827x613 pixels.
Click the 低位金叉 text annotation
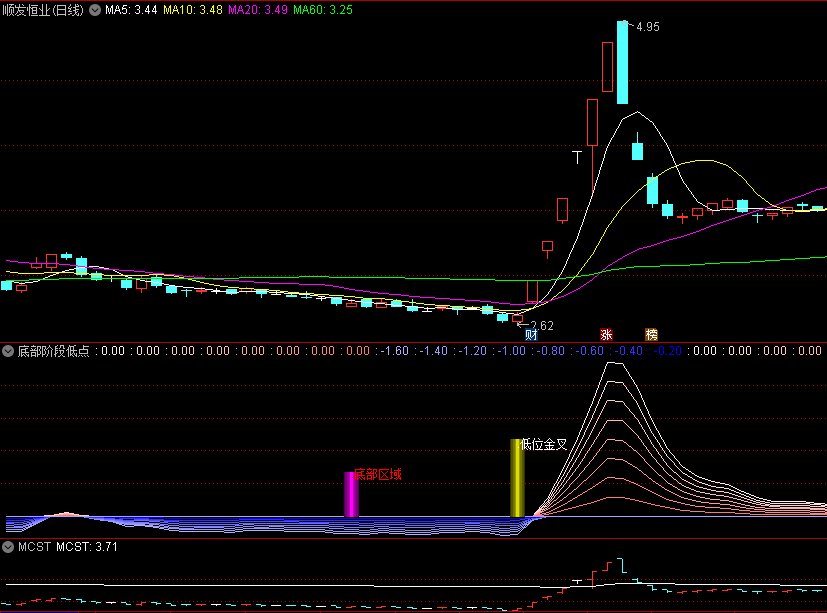[545, 445]
